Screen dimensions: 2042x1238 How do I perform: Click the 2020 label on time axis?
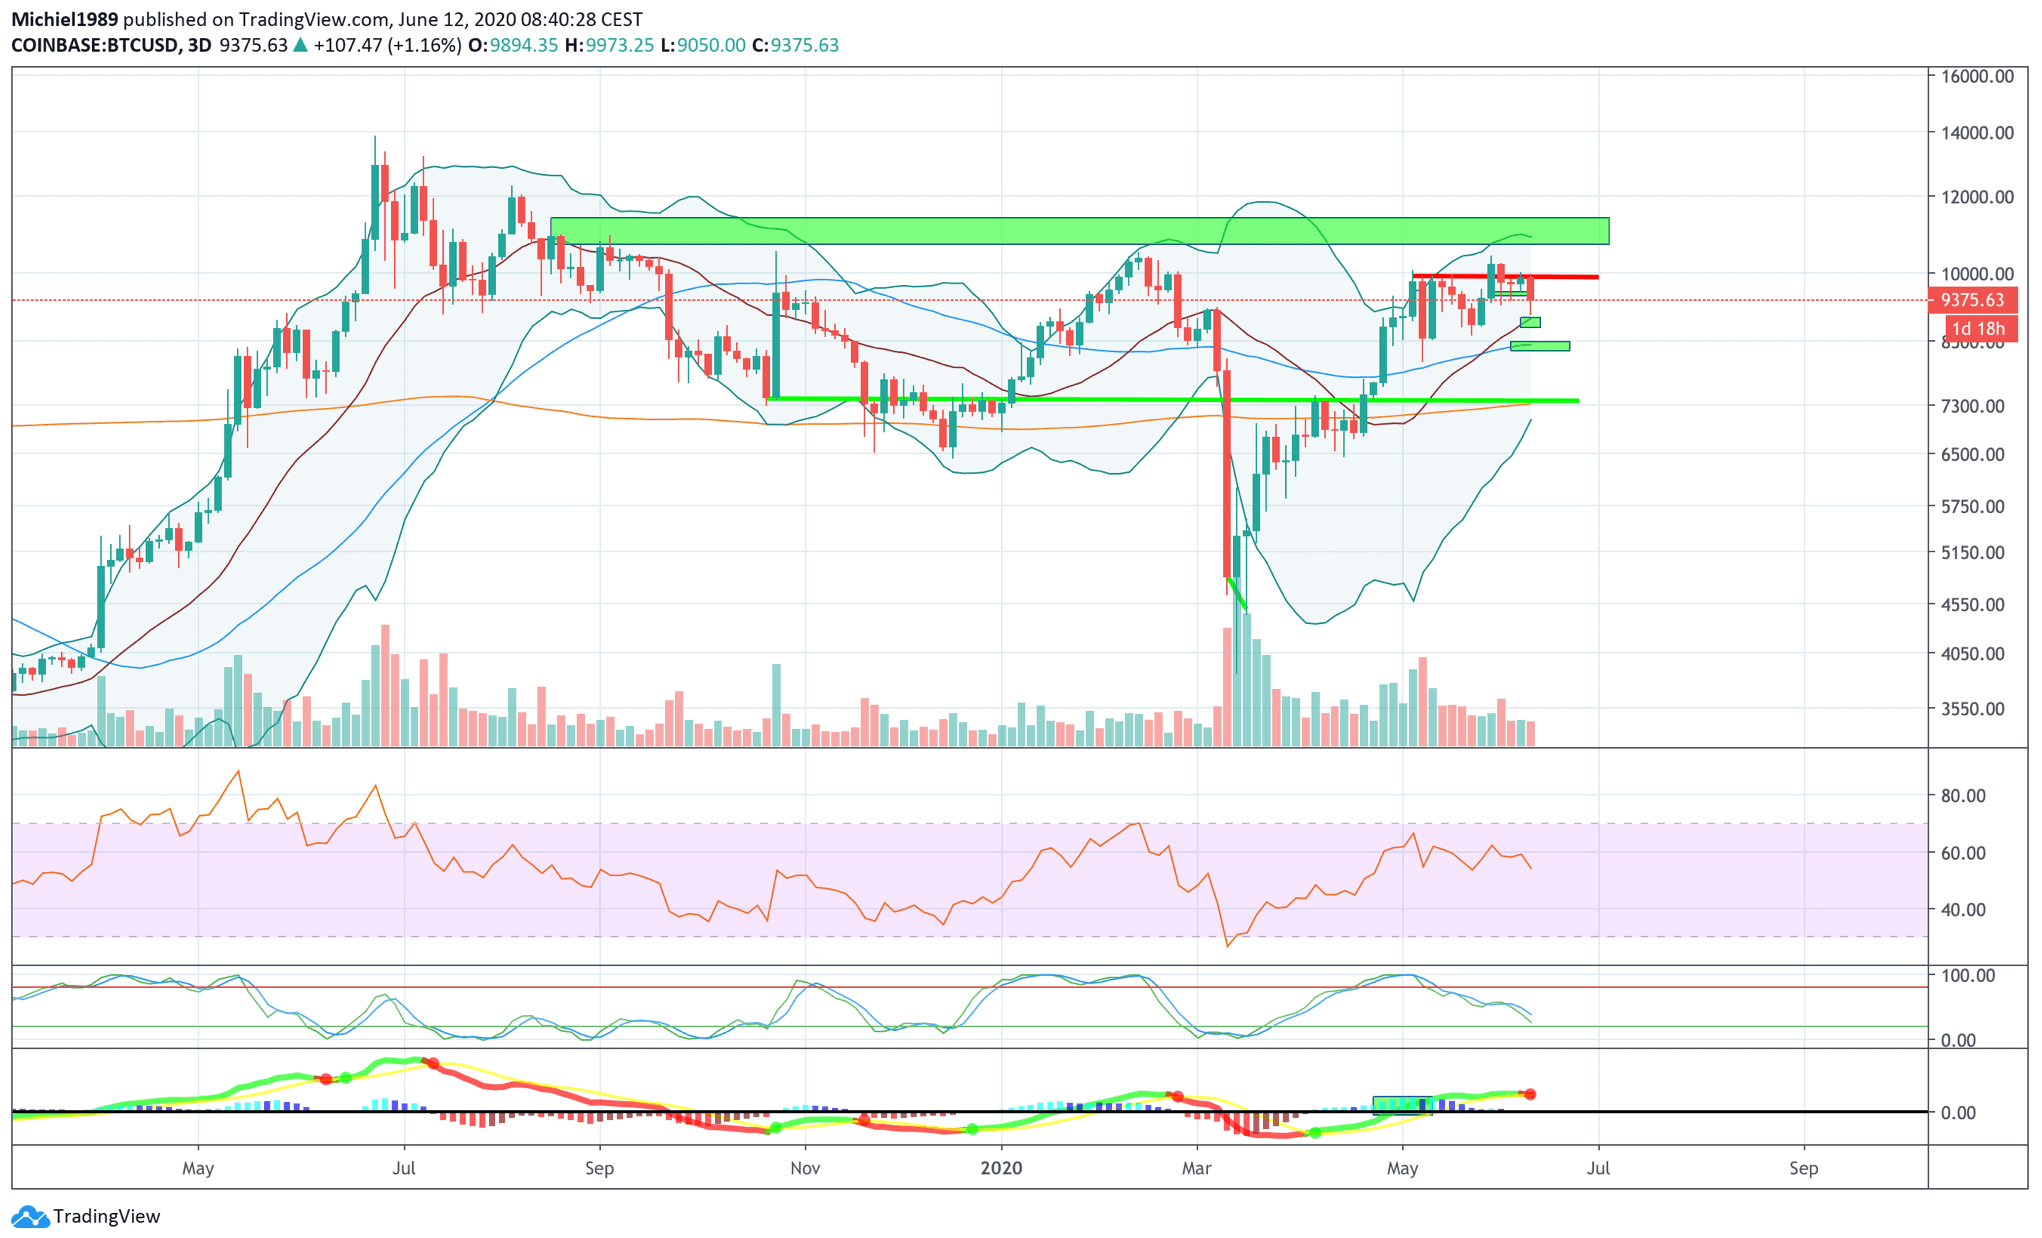pos(1001,1168)
